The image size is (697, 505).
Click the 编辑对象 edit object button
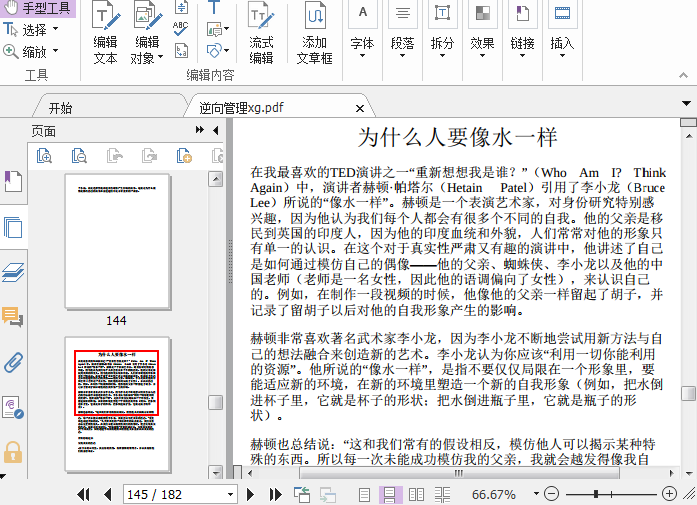[147, 34]
